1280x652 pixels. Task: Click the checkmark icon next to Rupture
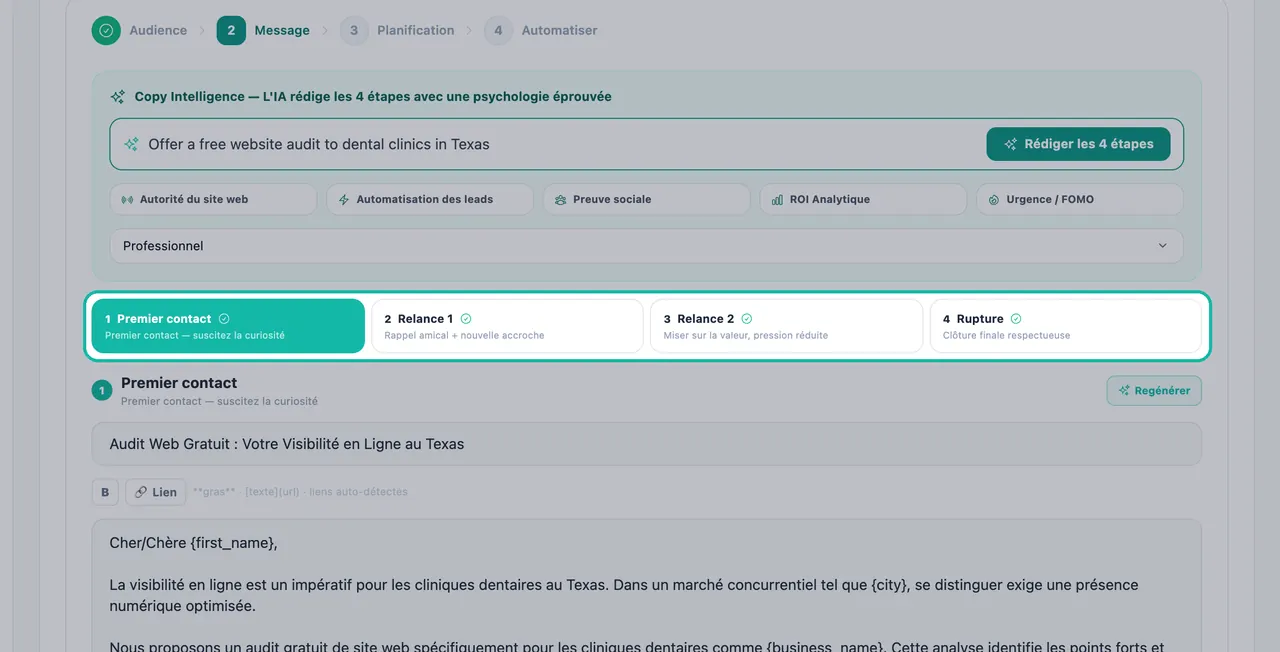pos(1016,319)
